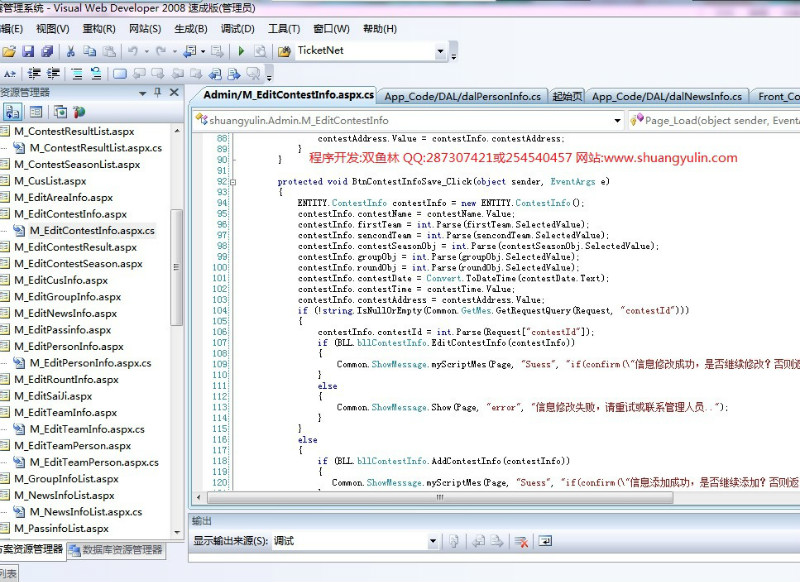Open the 帮助(H) menu
The height and width of the screenshot is (582, 800).
pos(380,29)
